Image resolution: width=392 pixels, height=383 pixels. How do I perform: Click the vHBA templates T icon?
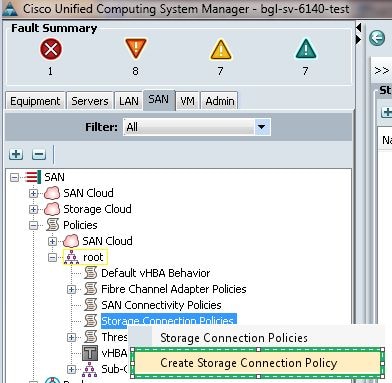coord(90,353)
